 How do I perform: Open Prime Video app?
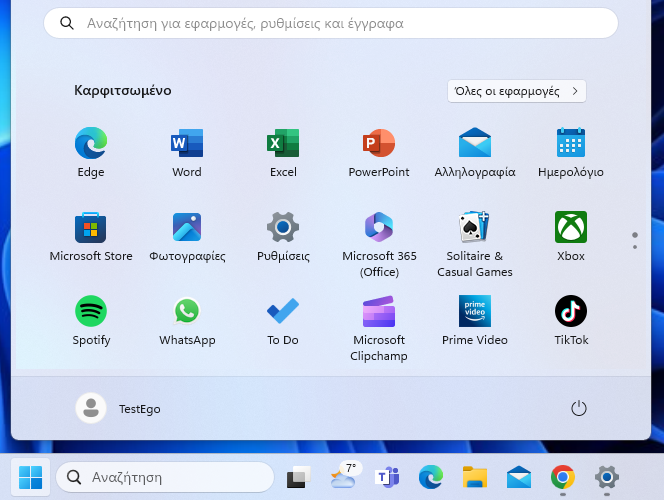pos(475,321)
